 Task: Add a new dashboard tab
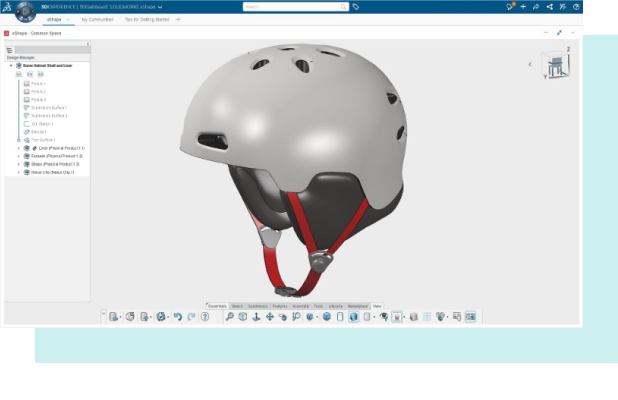pos(178,19)
